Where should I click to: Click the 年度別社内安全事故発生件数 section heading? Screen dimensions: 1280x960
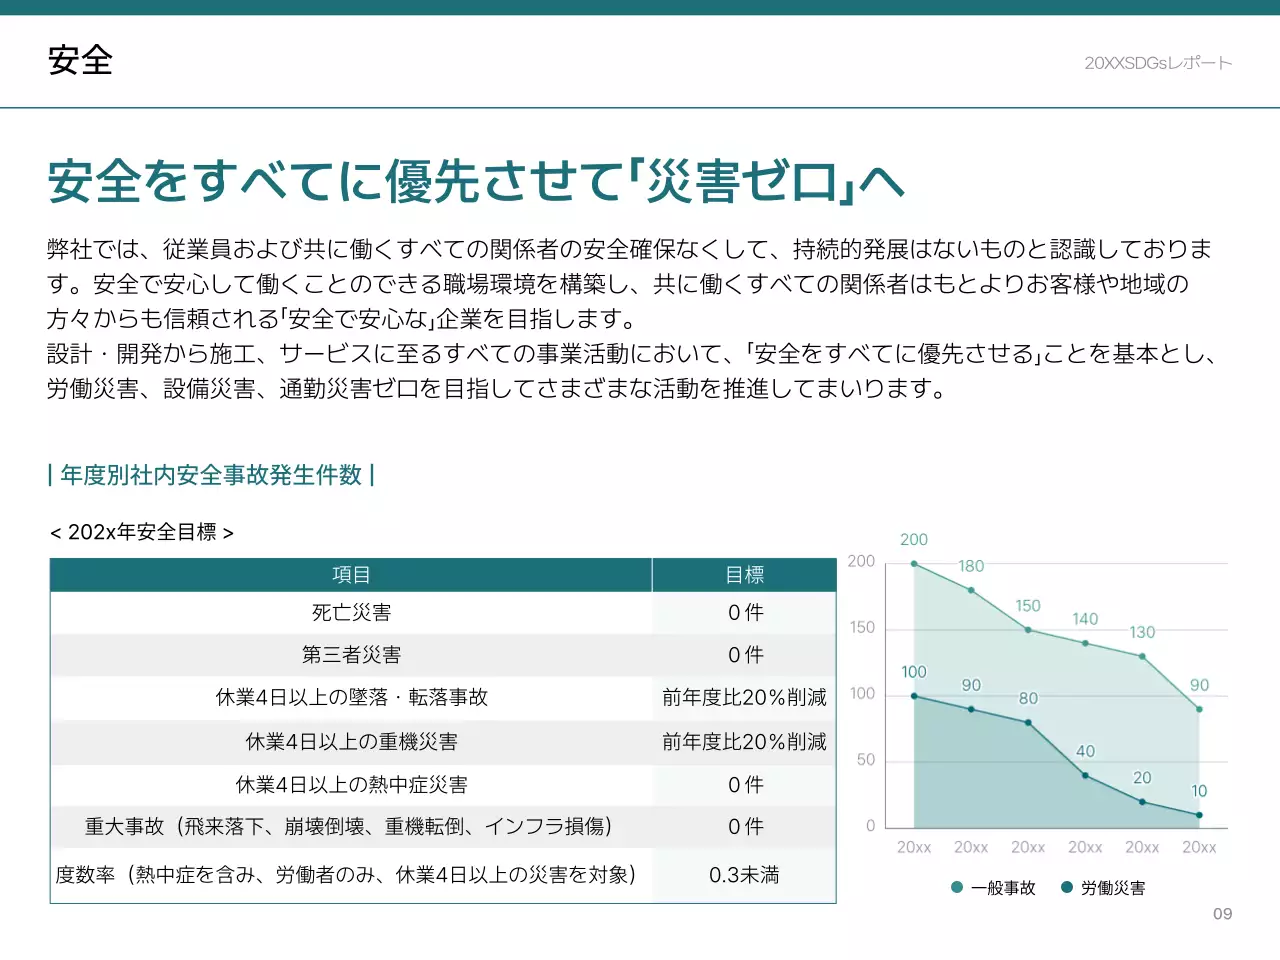(210, 476)
